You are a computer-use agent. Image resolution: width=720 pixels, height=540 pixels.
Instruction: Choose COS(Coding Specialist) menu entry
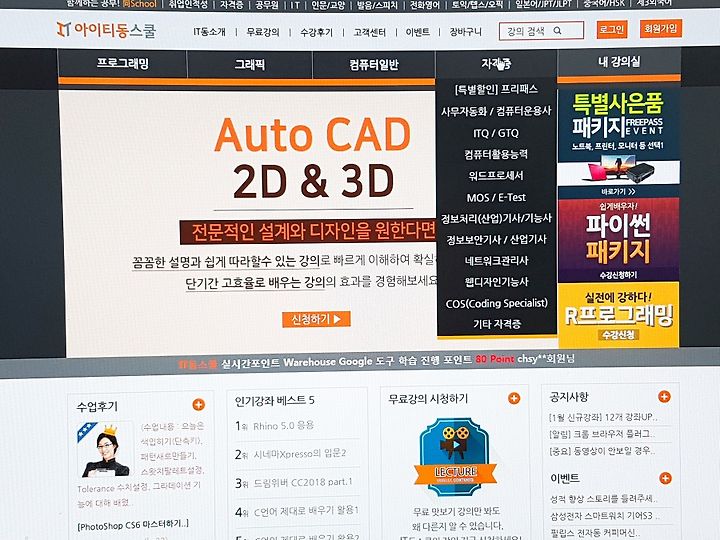(496, 303)
